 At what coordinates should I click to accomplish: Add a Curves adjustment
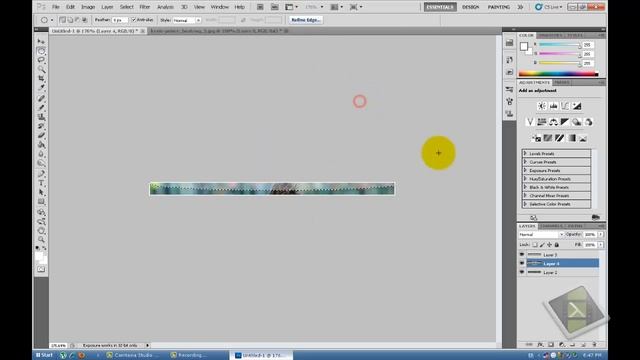[x=565, y=106]
